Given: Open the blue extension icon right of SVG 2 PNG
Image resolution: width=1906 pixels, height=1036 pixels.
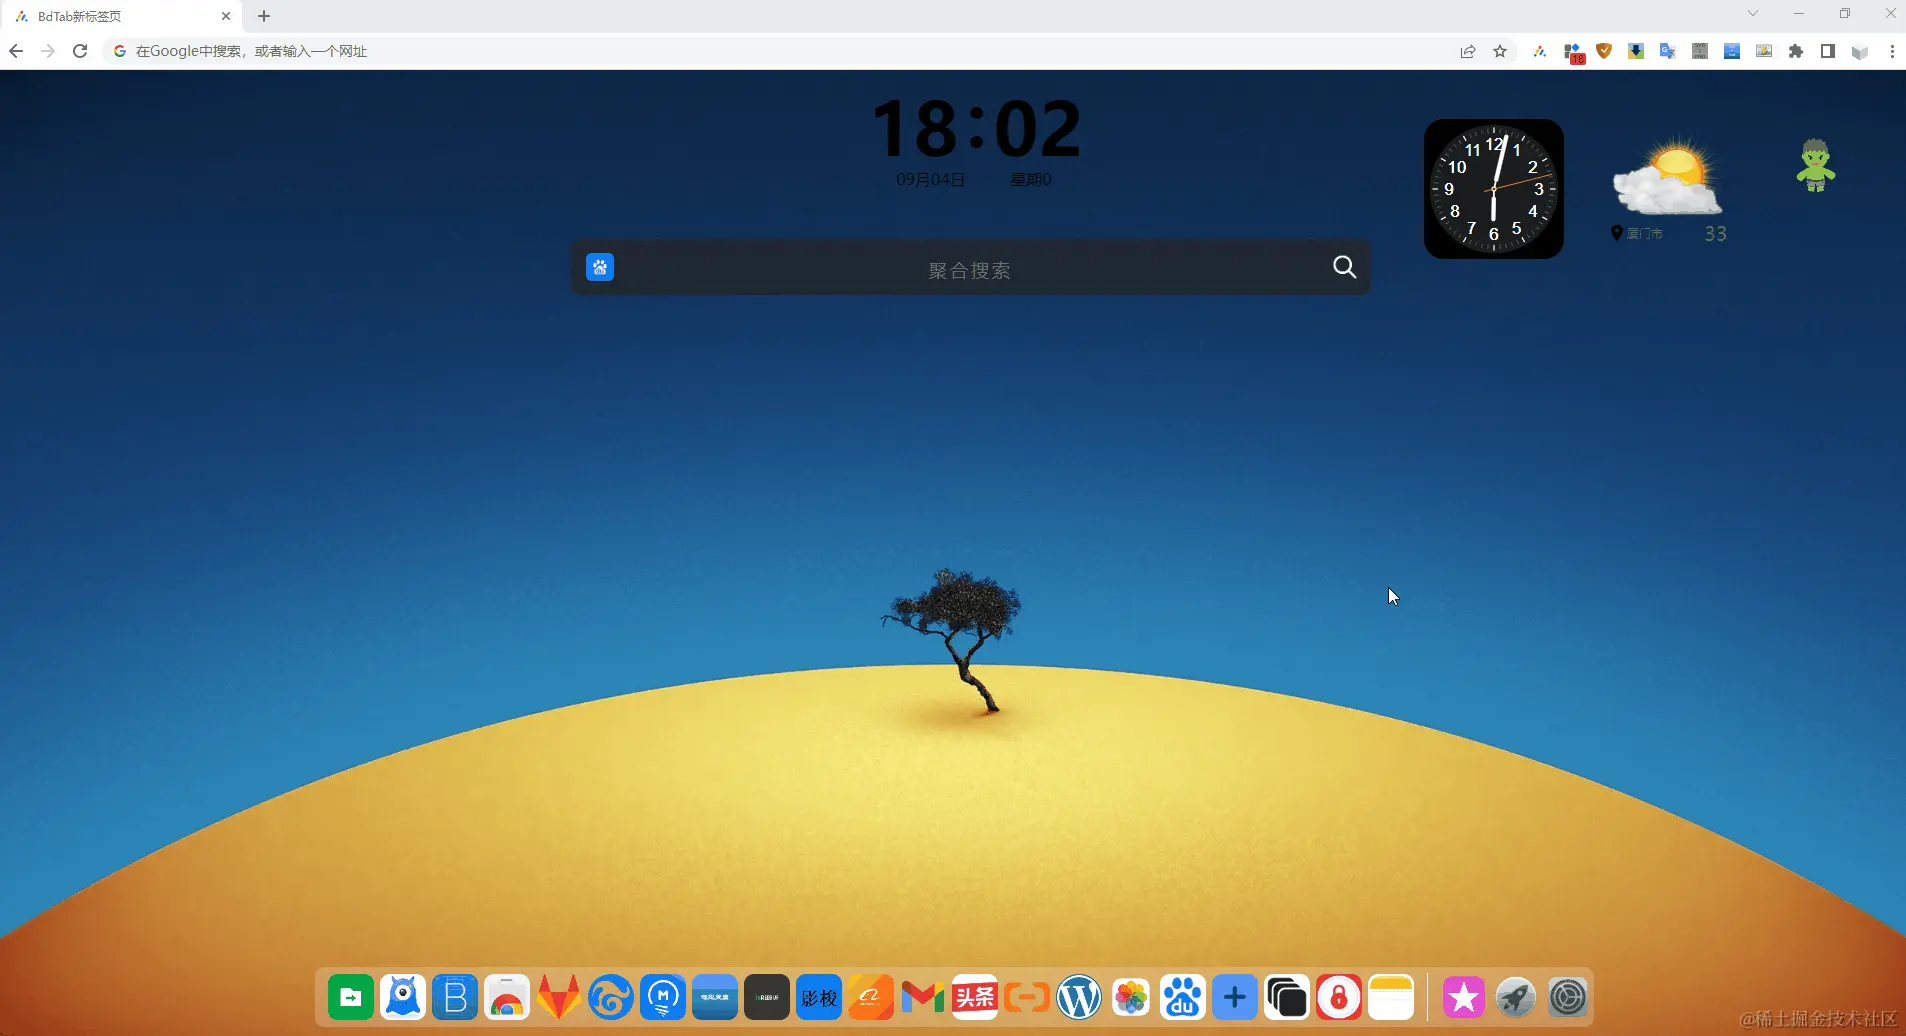Looking at the screenshot, I should coord(1732,51).
